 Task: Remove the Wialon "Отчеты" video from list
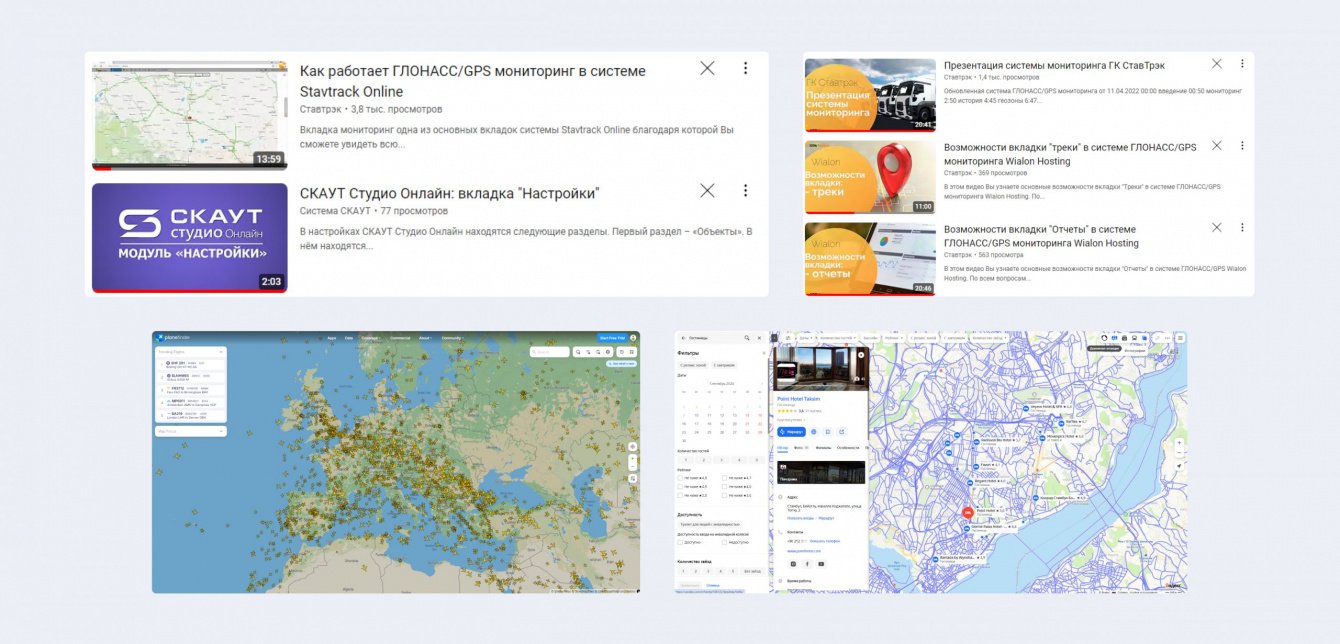point(1217,227)
